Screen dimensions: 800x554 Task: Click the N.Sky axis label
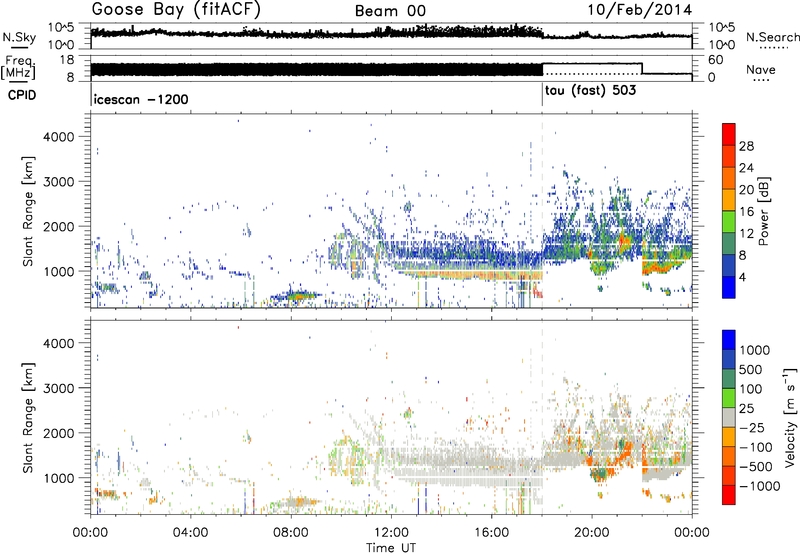coord(19,37)
